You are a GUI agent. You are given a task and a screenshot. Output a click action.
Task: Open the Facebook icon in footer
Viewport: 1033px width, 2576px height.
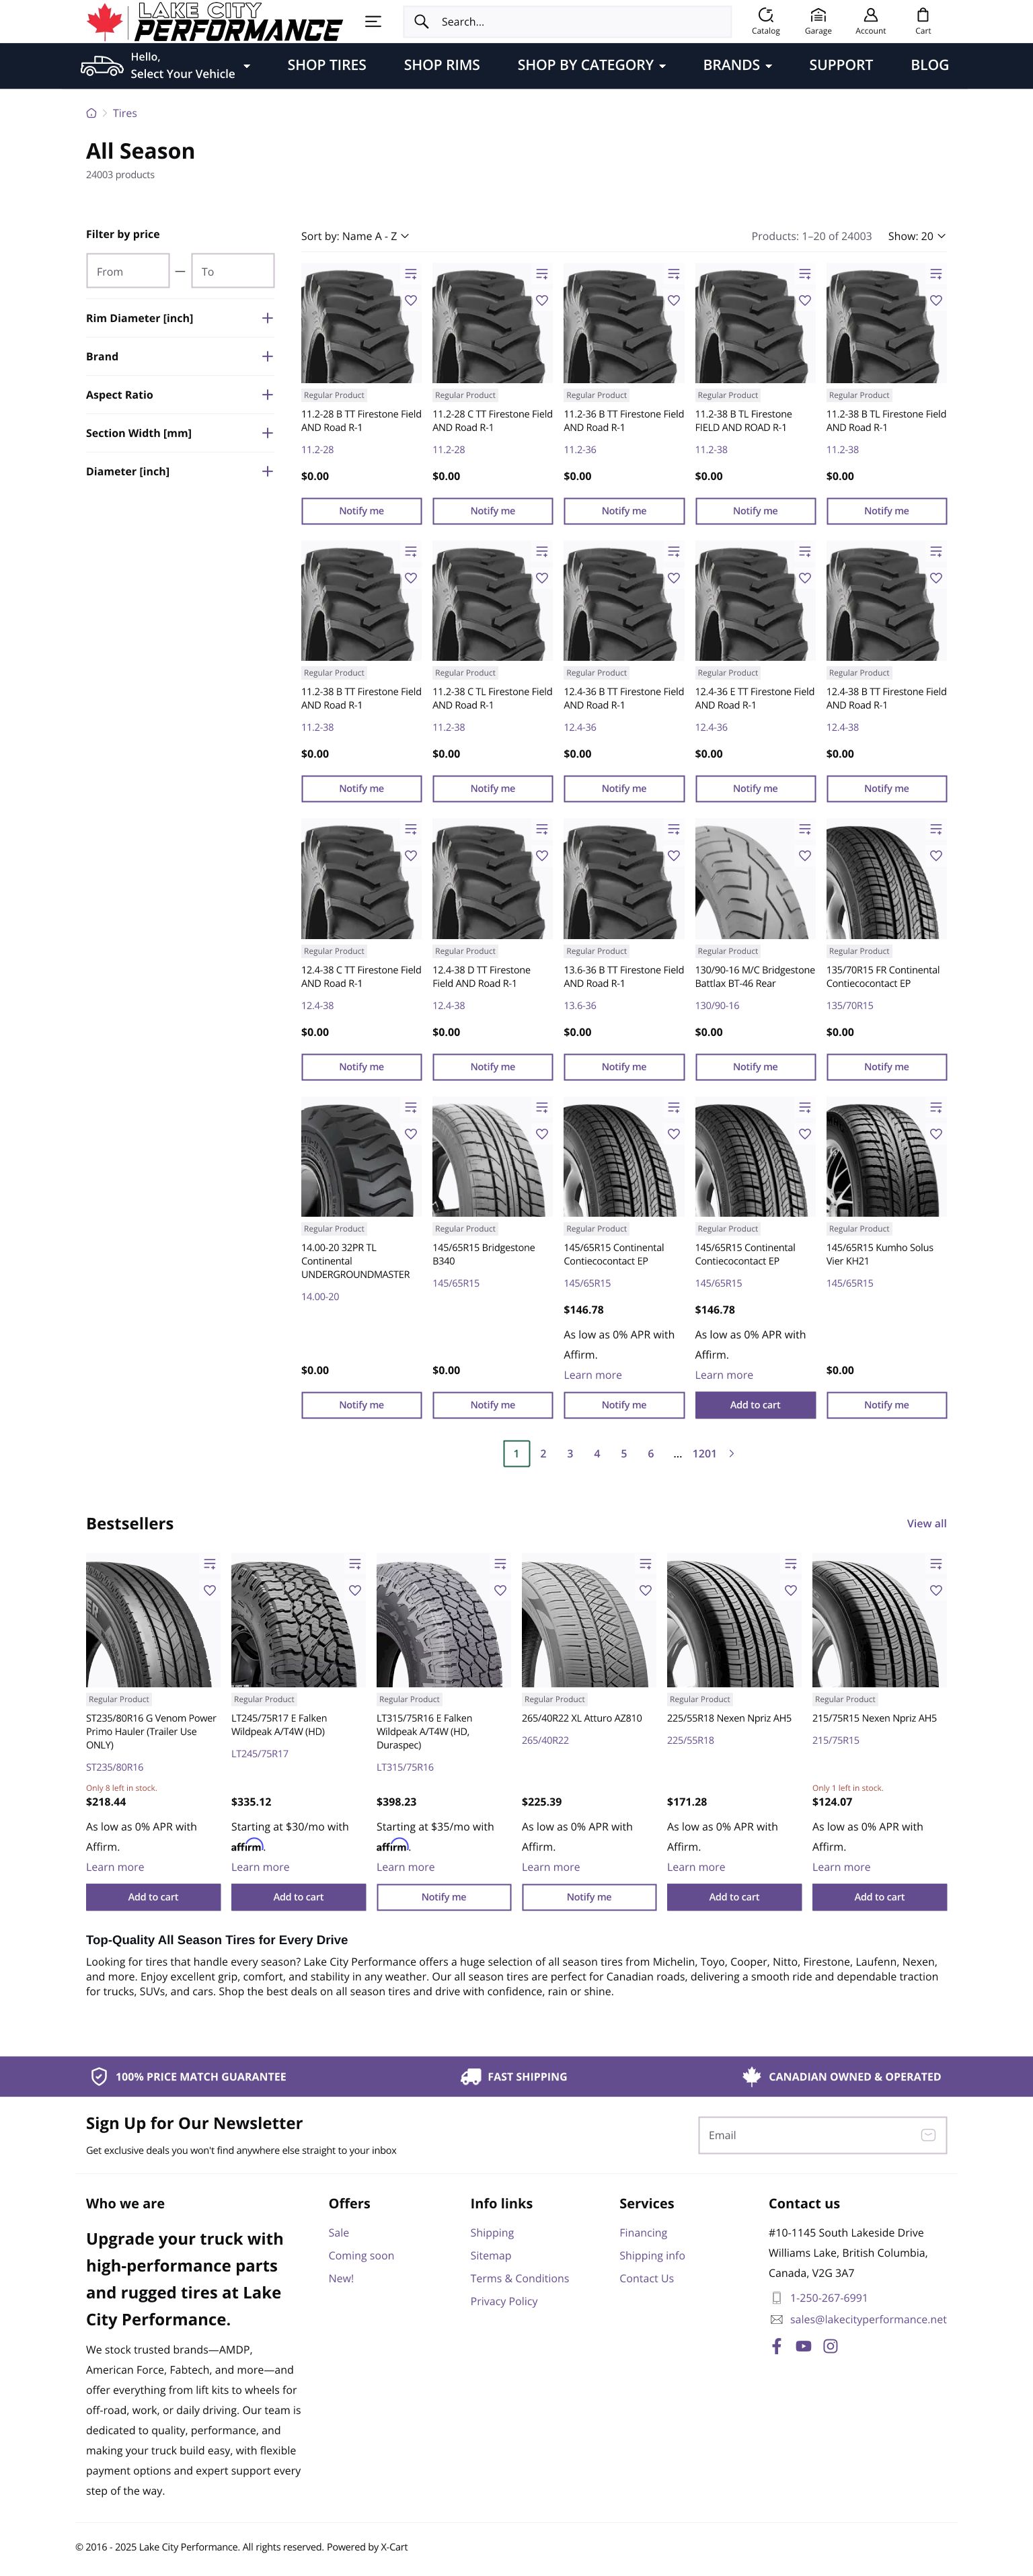776,2346
